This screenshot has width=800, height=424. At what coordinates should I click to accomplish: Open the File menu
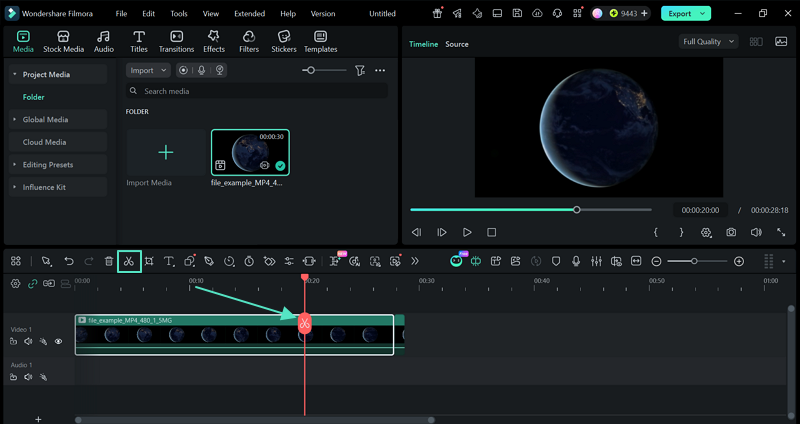(x=121, y=14)
